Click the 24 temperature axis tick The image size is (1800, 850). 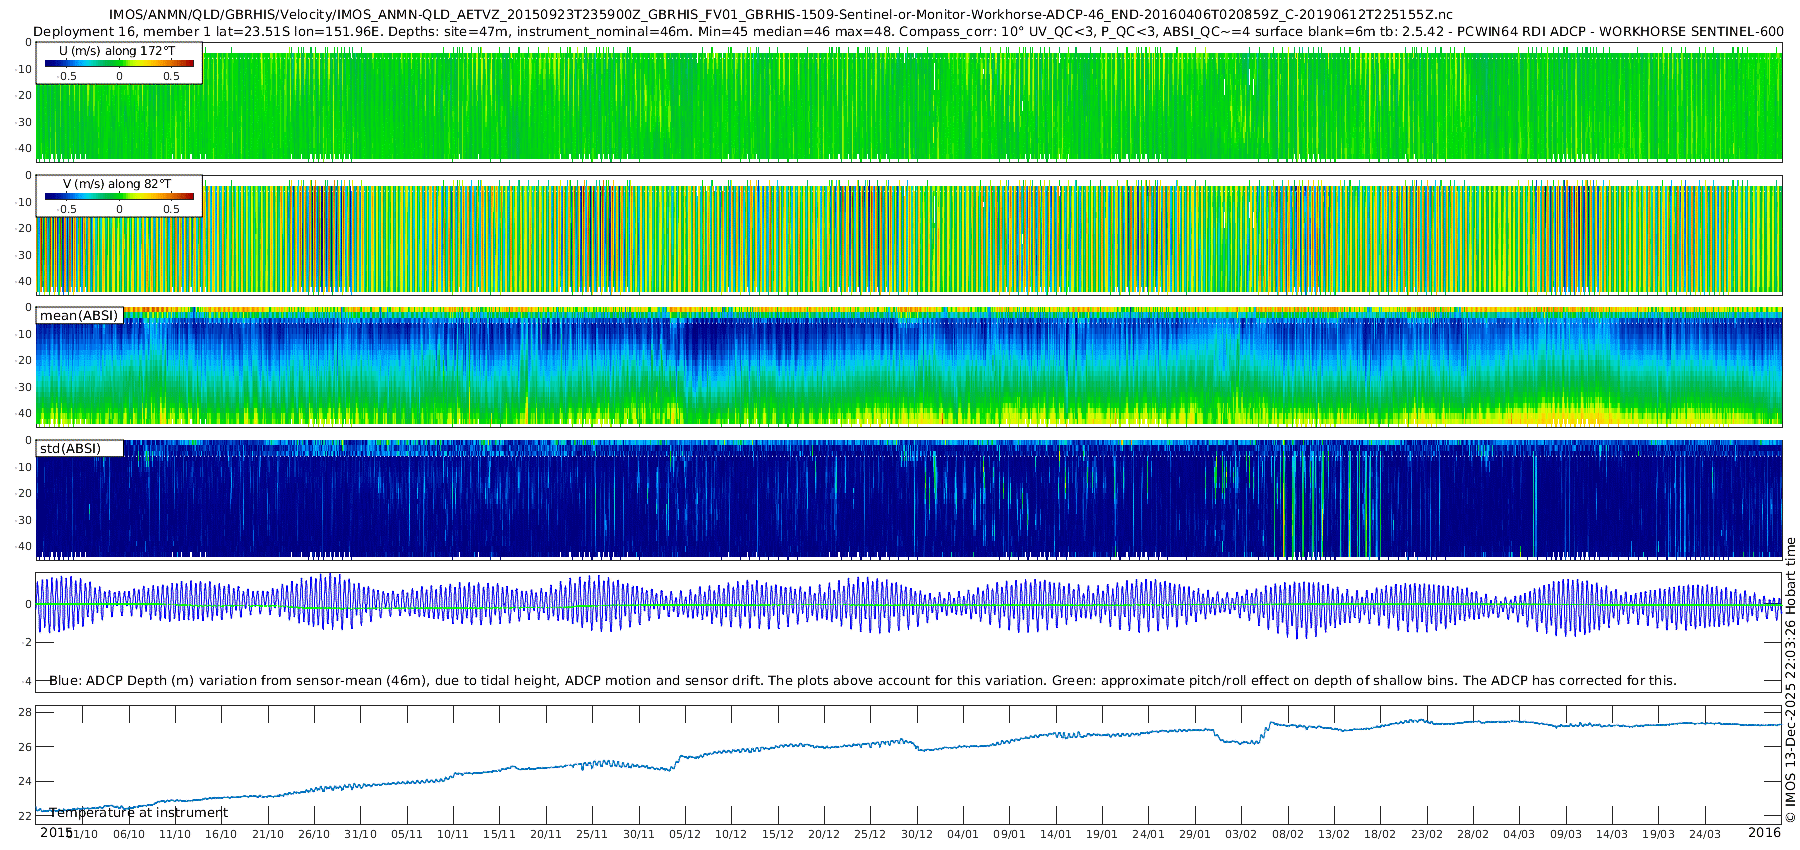(25, 782)
